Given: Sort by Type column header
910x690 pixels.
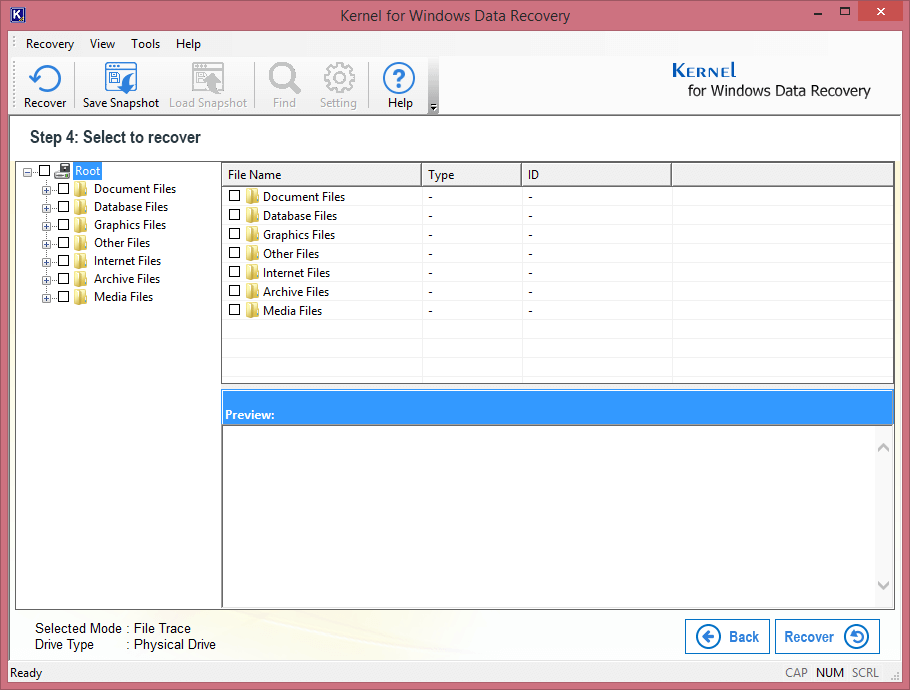Looking at the screenshot, I should coord(471,175).
